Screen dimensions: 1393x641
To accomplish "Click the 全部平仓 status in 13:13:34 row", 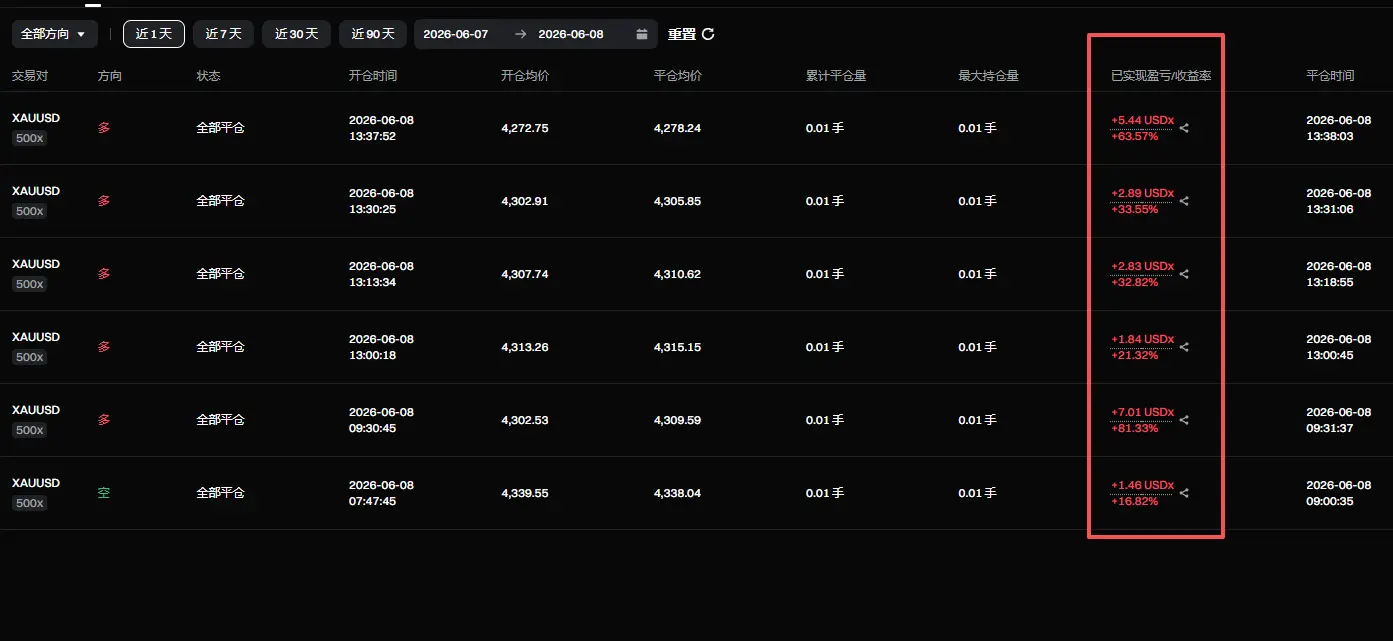I will (x=220, y=274).
